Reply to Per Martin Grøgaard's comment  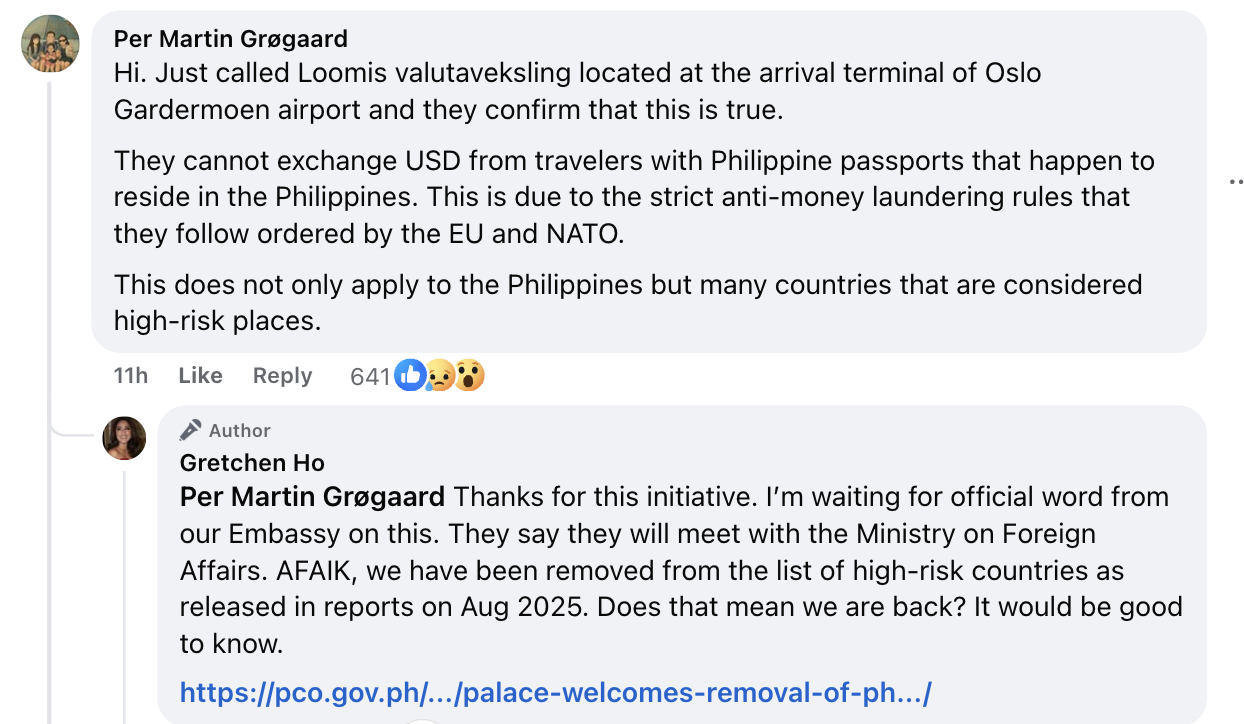(x=282, y=376)
